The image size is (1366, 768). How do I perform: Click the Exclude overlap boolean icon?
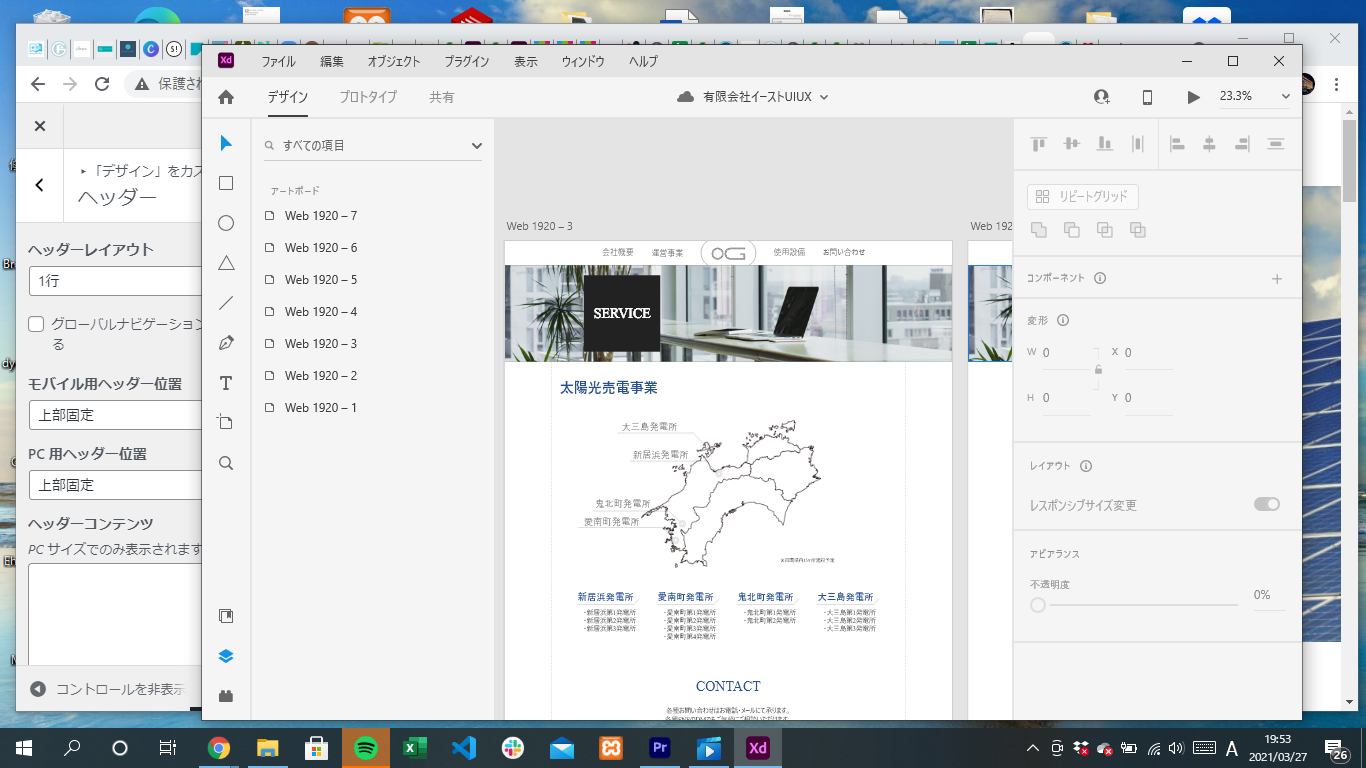point(1138,230)
